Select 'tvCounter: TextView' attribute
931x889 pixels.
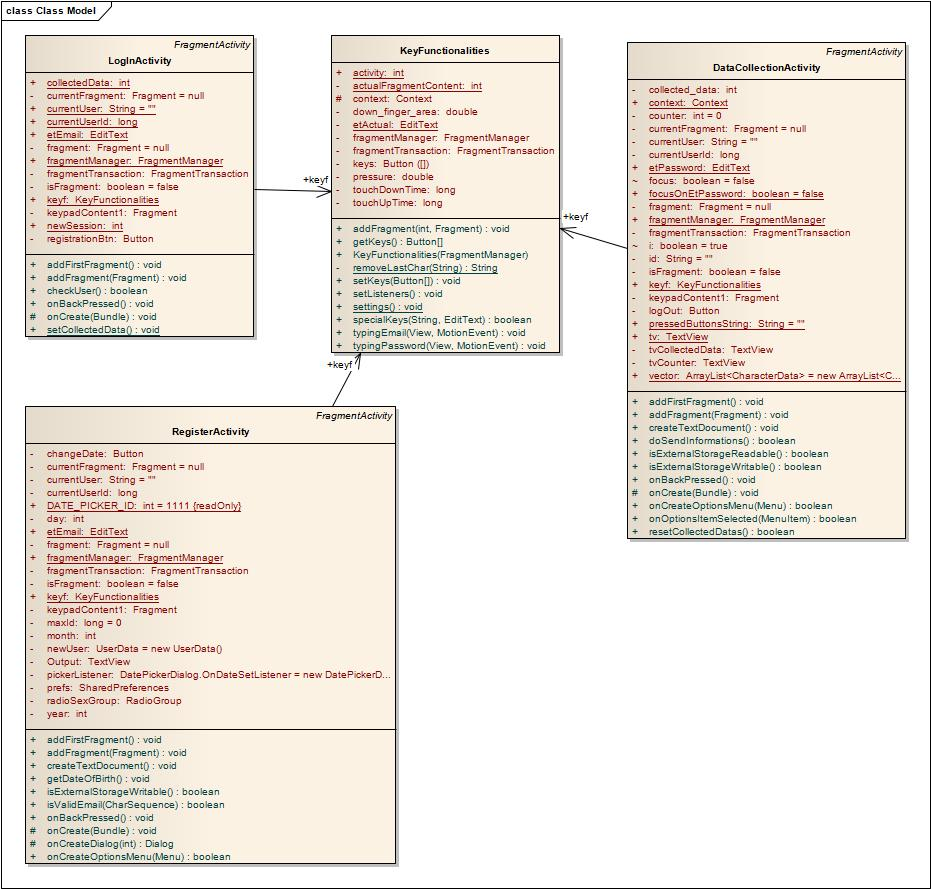[x=697, y=364]
